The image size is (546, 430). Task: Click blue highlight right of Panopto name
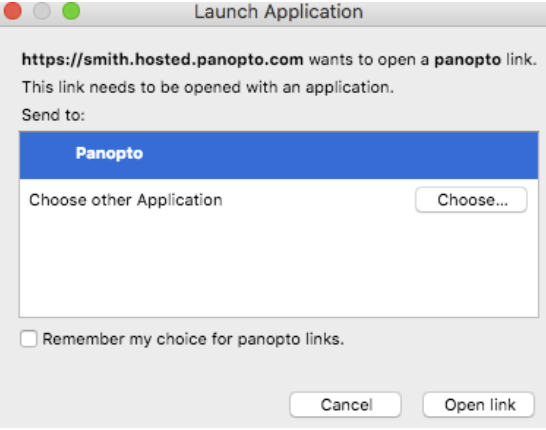(341, 155)
